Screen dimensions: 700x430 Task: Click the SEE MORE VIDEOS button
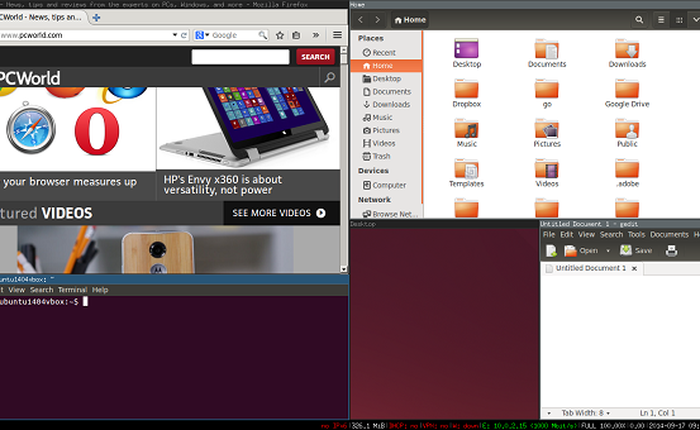point(279,213)
